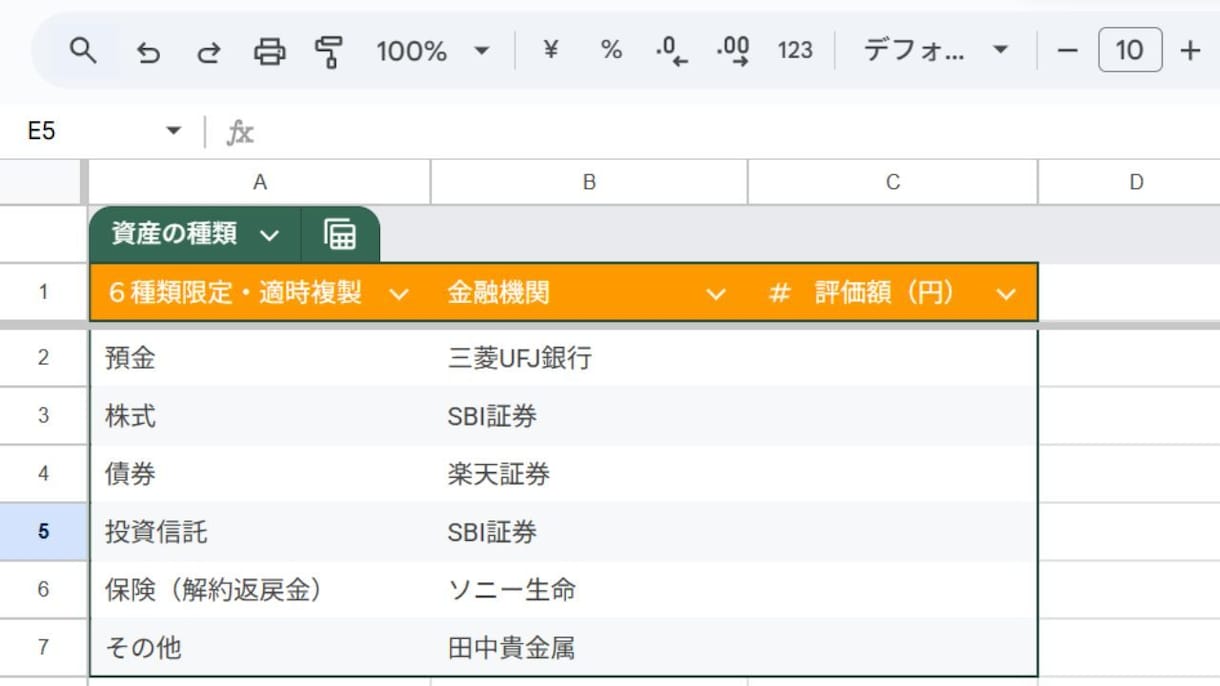Select the cell containing その他
The image size is (1220, 686).
[260, 648]
